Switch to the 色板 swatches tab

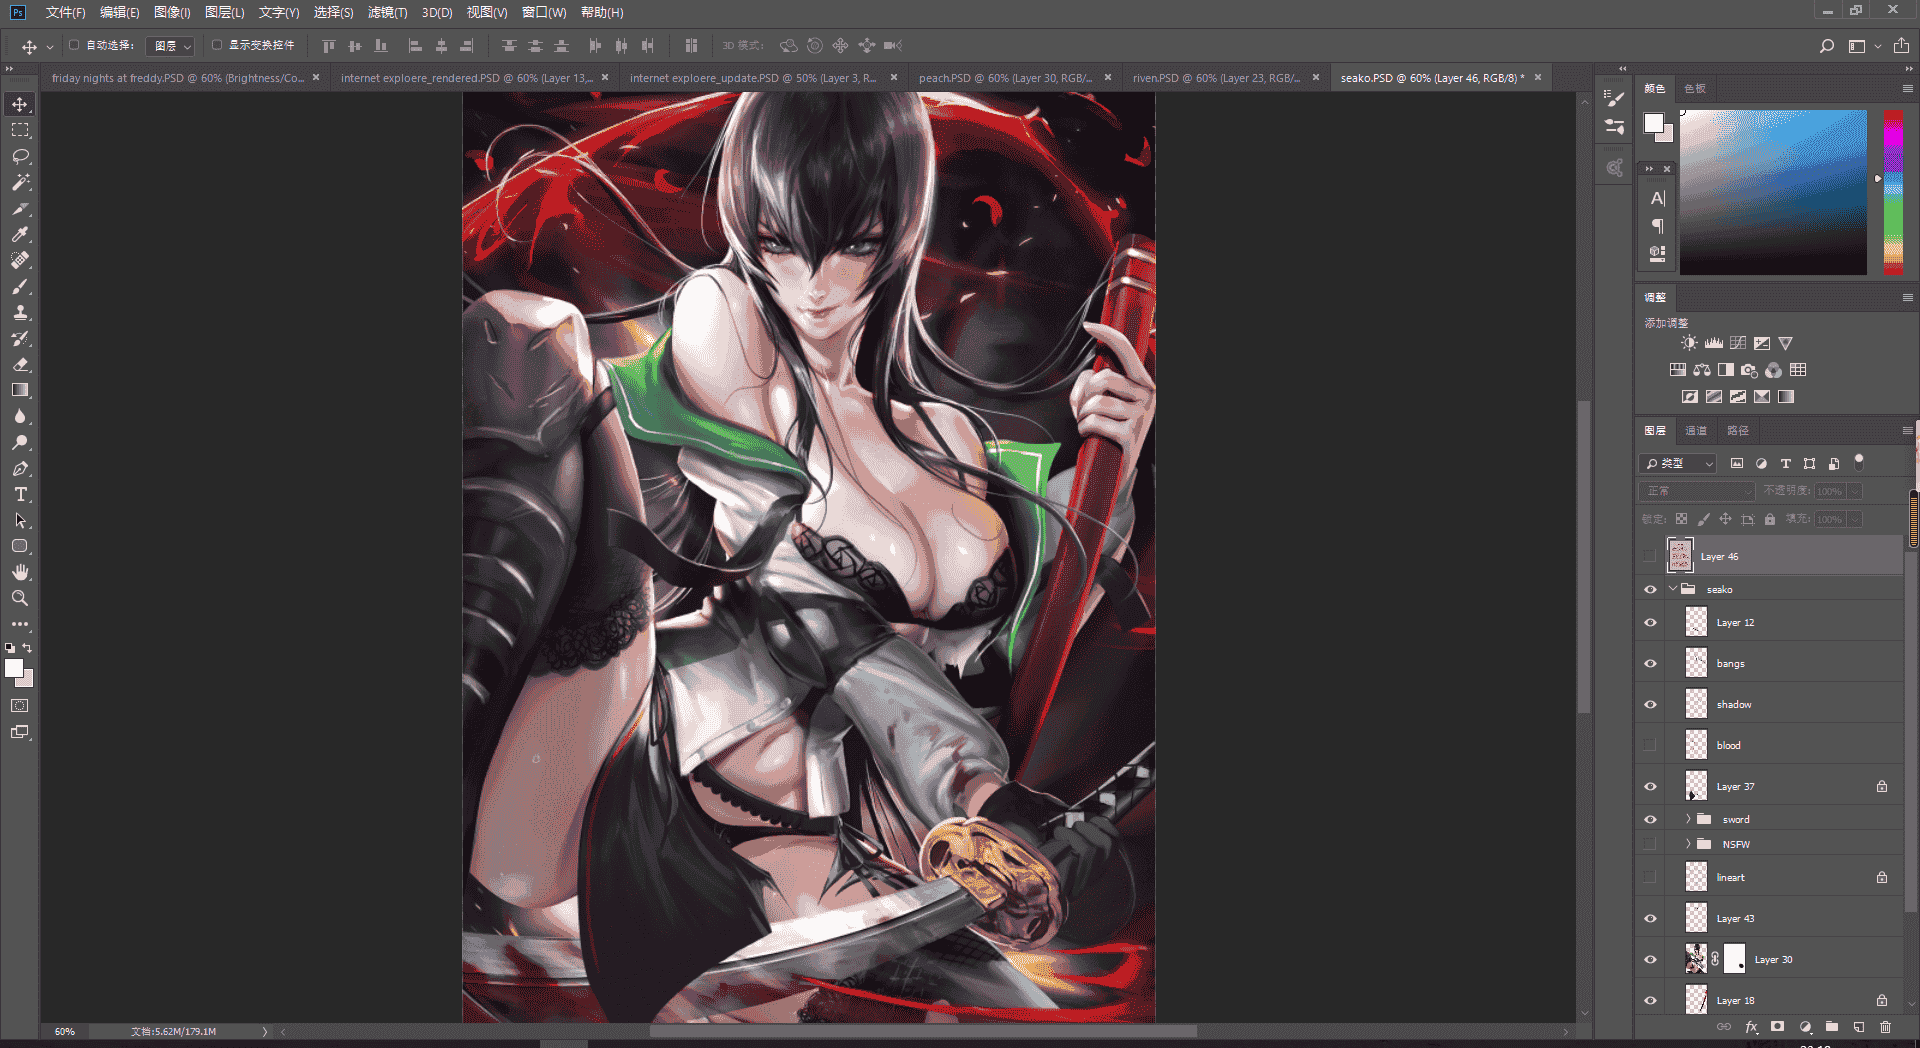[x=1695, y=89]
